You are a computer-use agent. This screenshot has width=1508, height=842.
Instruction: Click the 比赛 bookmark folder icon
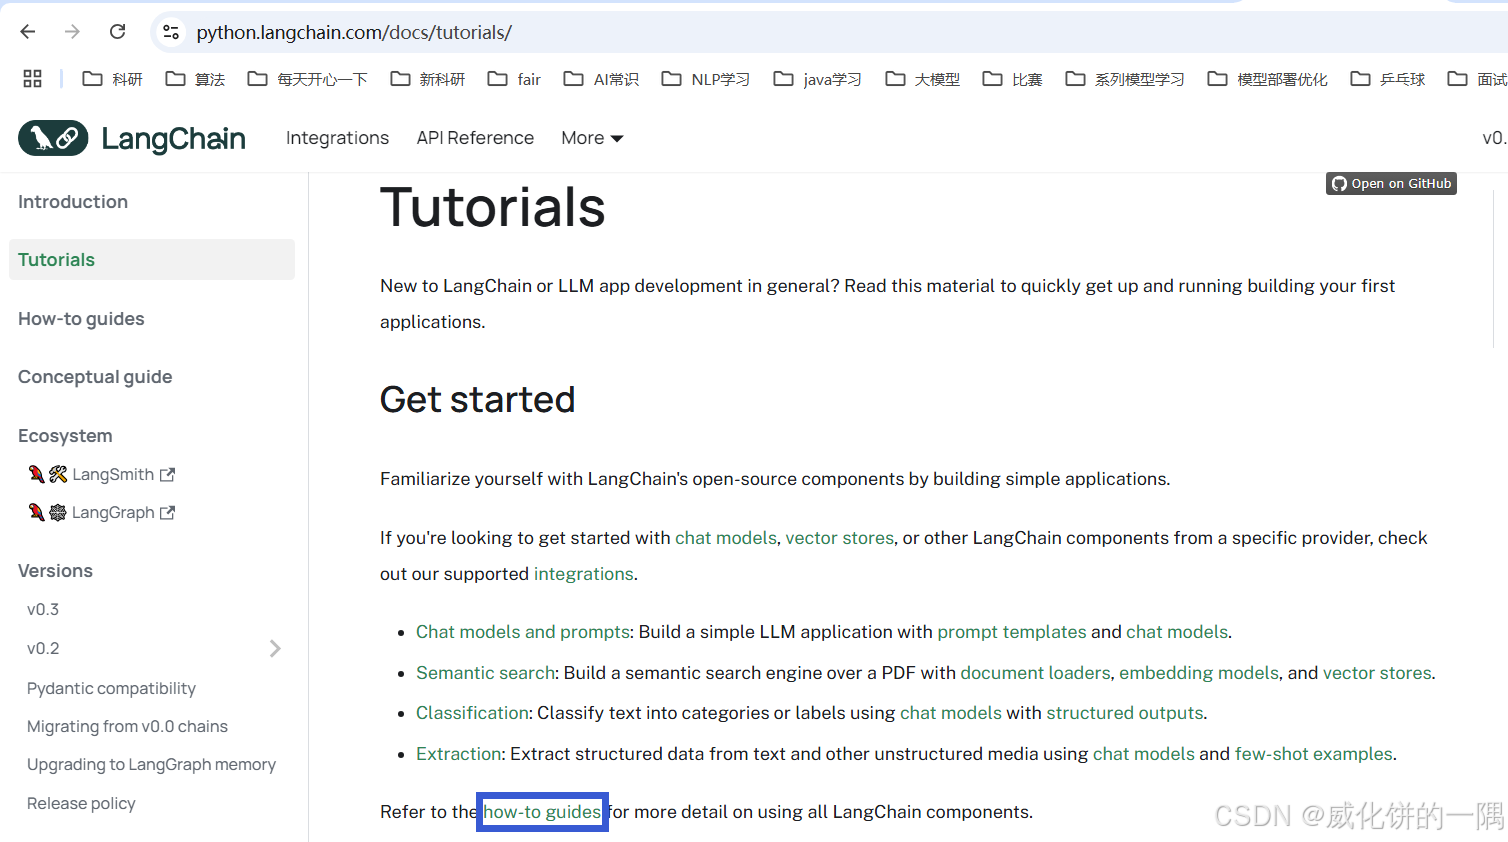click(992, 79)
